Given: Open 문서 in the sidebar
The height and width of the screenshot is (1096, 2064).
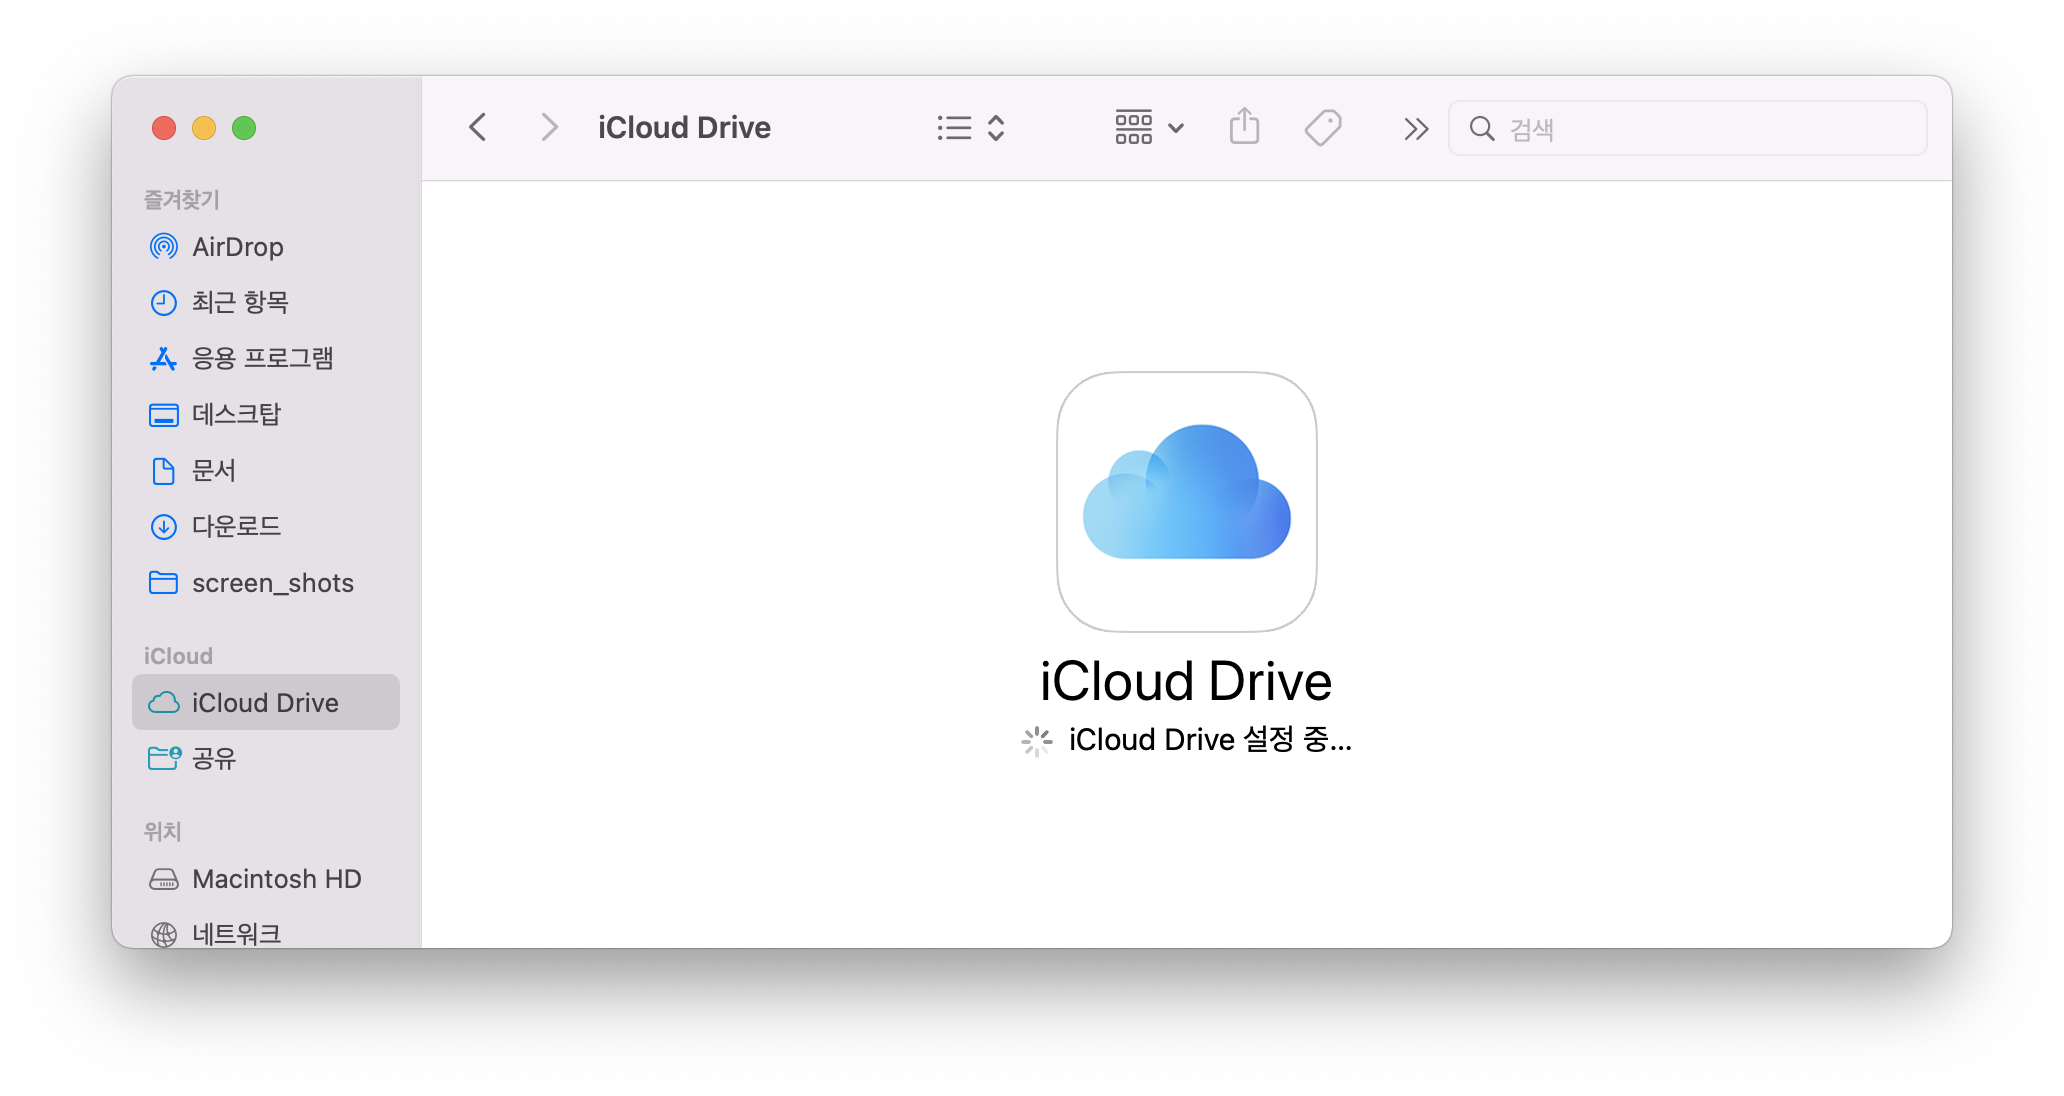Looking at the screenshot, I should click(x=213, y=471).
